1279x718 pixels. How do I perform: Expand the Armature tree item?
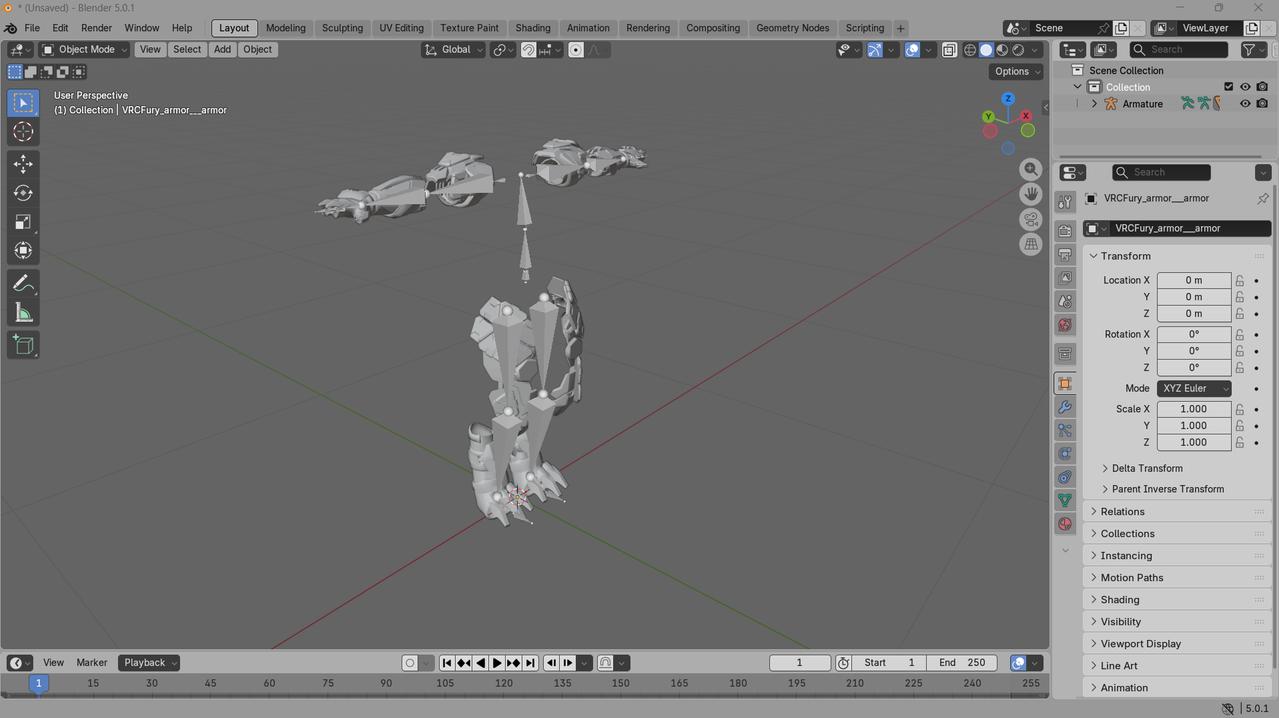[x=1094, y=104]
